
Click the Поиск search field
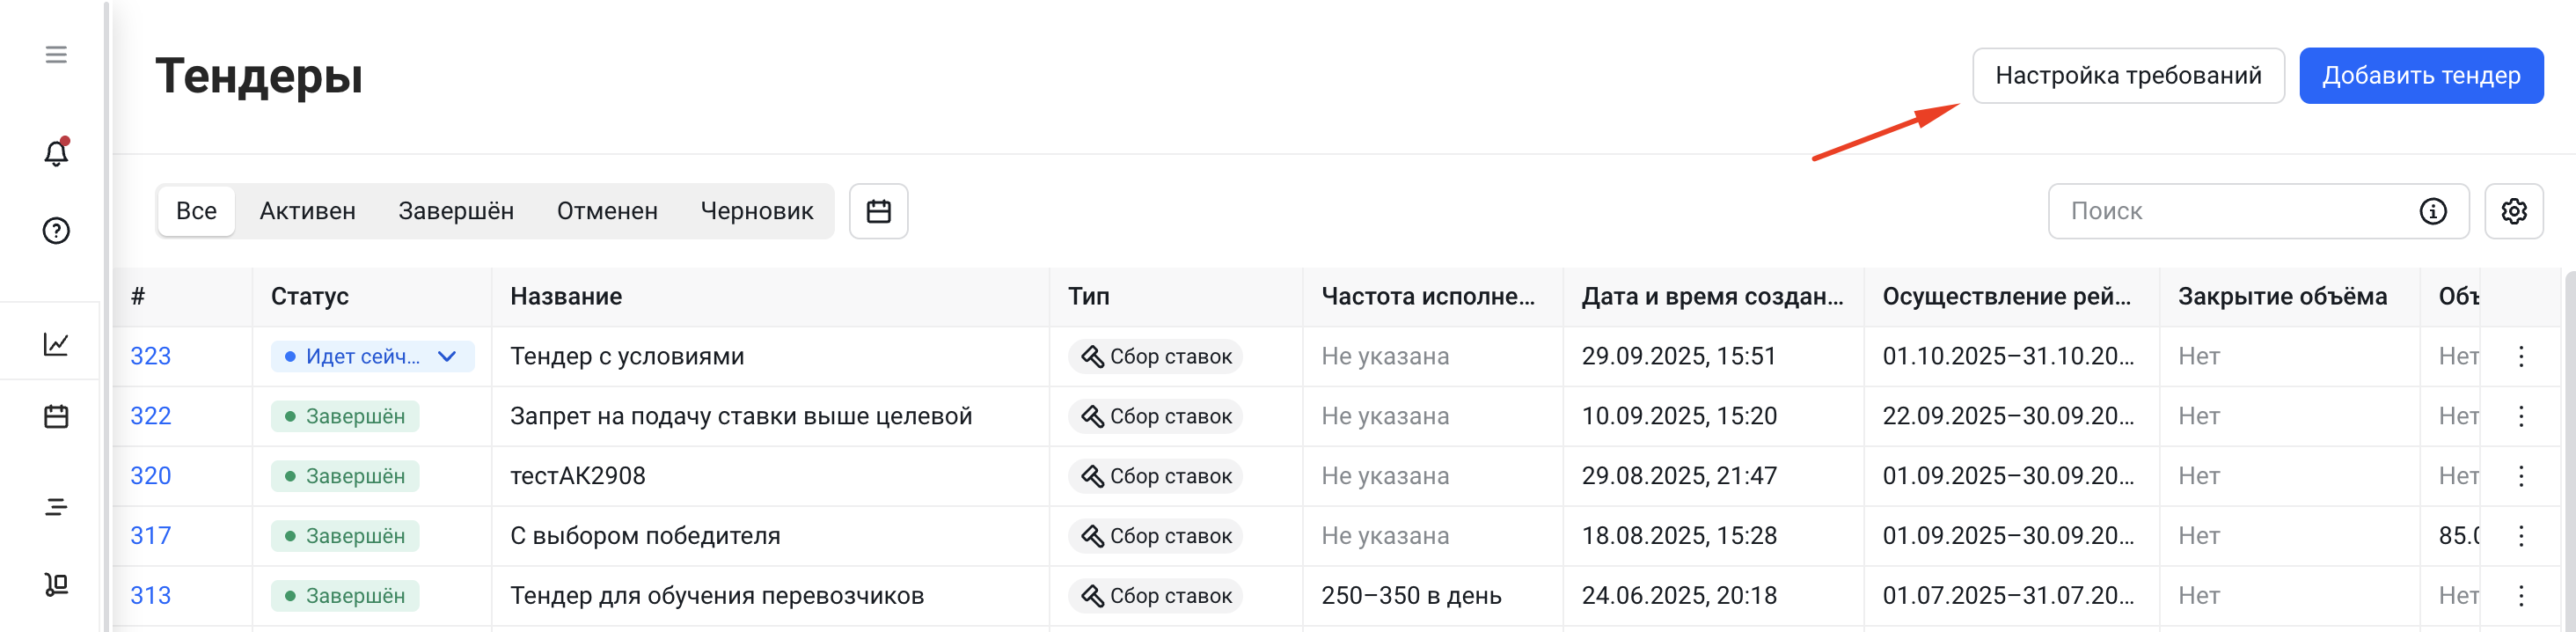point(2230,211)
